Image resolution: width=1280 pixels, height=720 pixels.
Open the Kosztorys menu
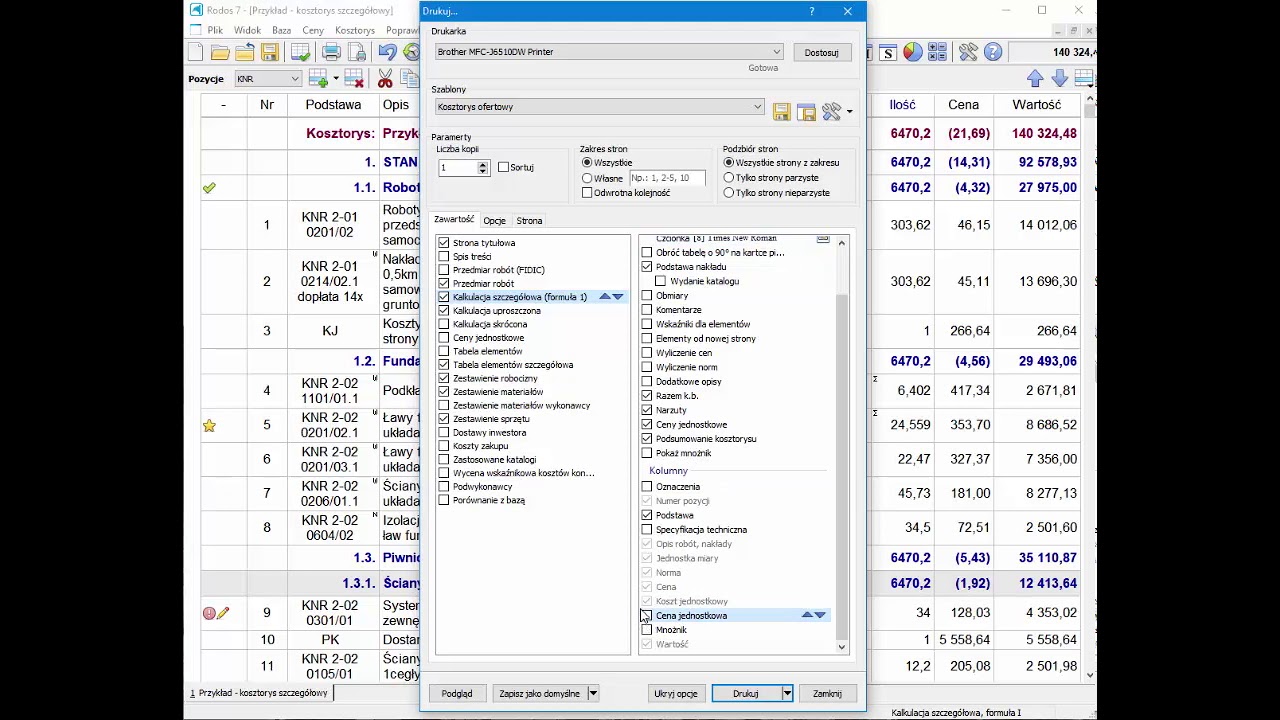[x=355, y=30]
